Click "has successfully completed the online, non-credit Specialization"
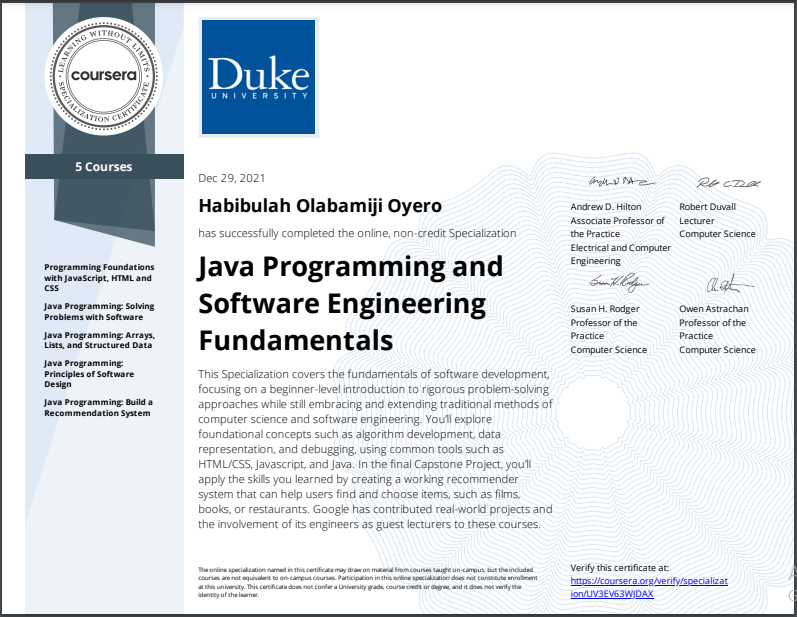This screenshot has width=797, height=617. [357, 233]
